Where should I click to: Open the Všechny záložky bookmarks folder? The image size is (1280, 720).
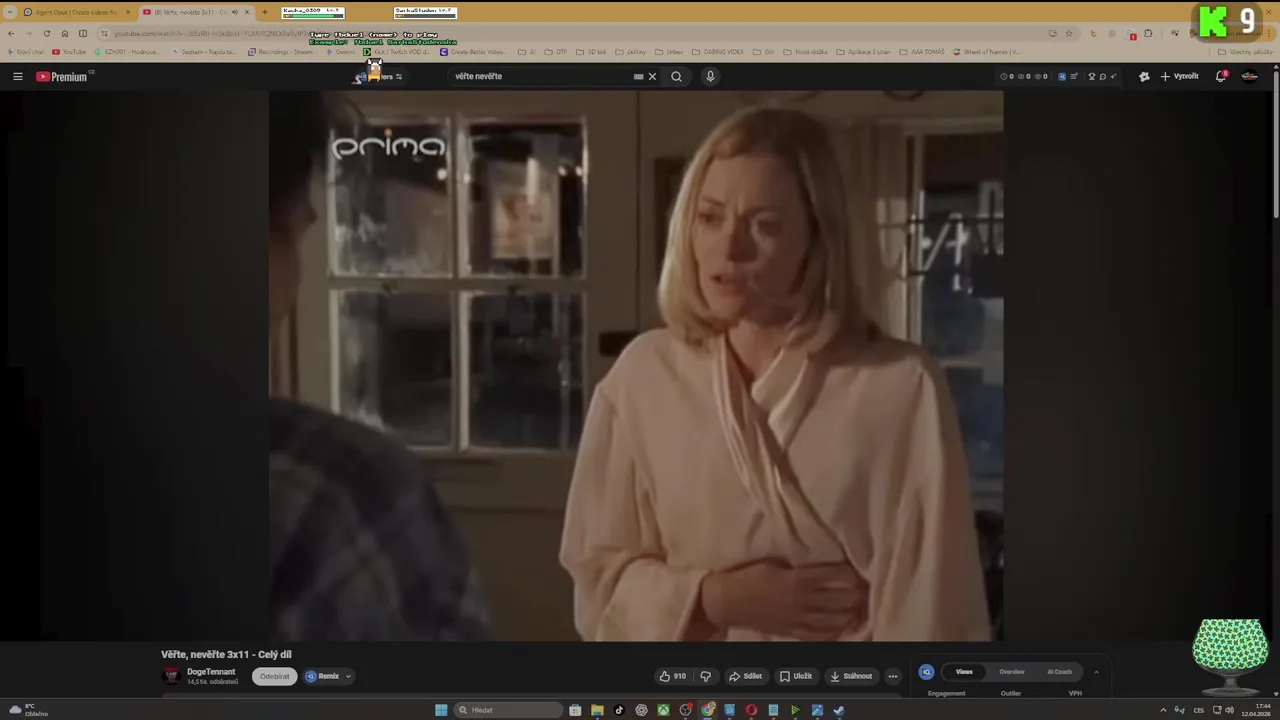coord(1245,52)
